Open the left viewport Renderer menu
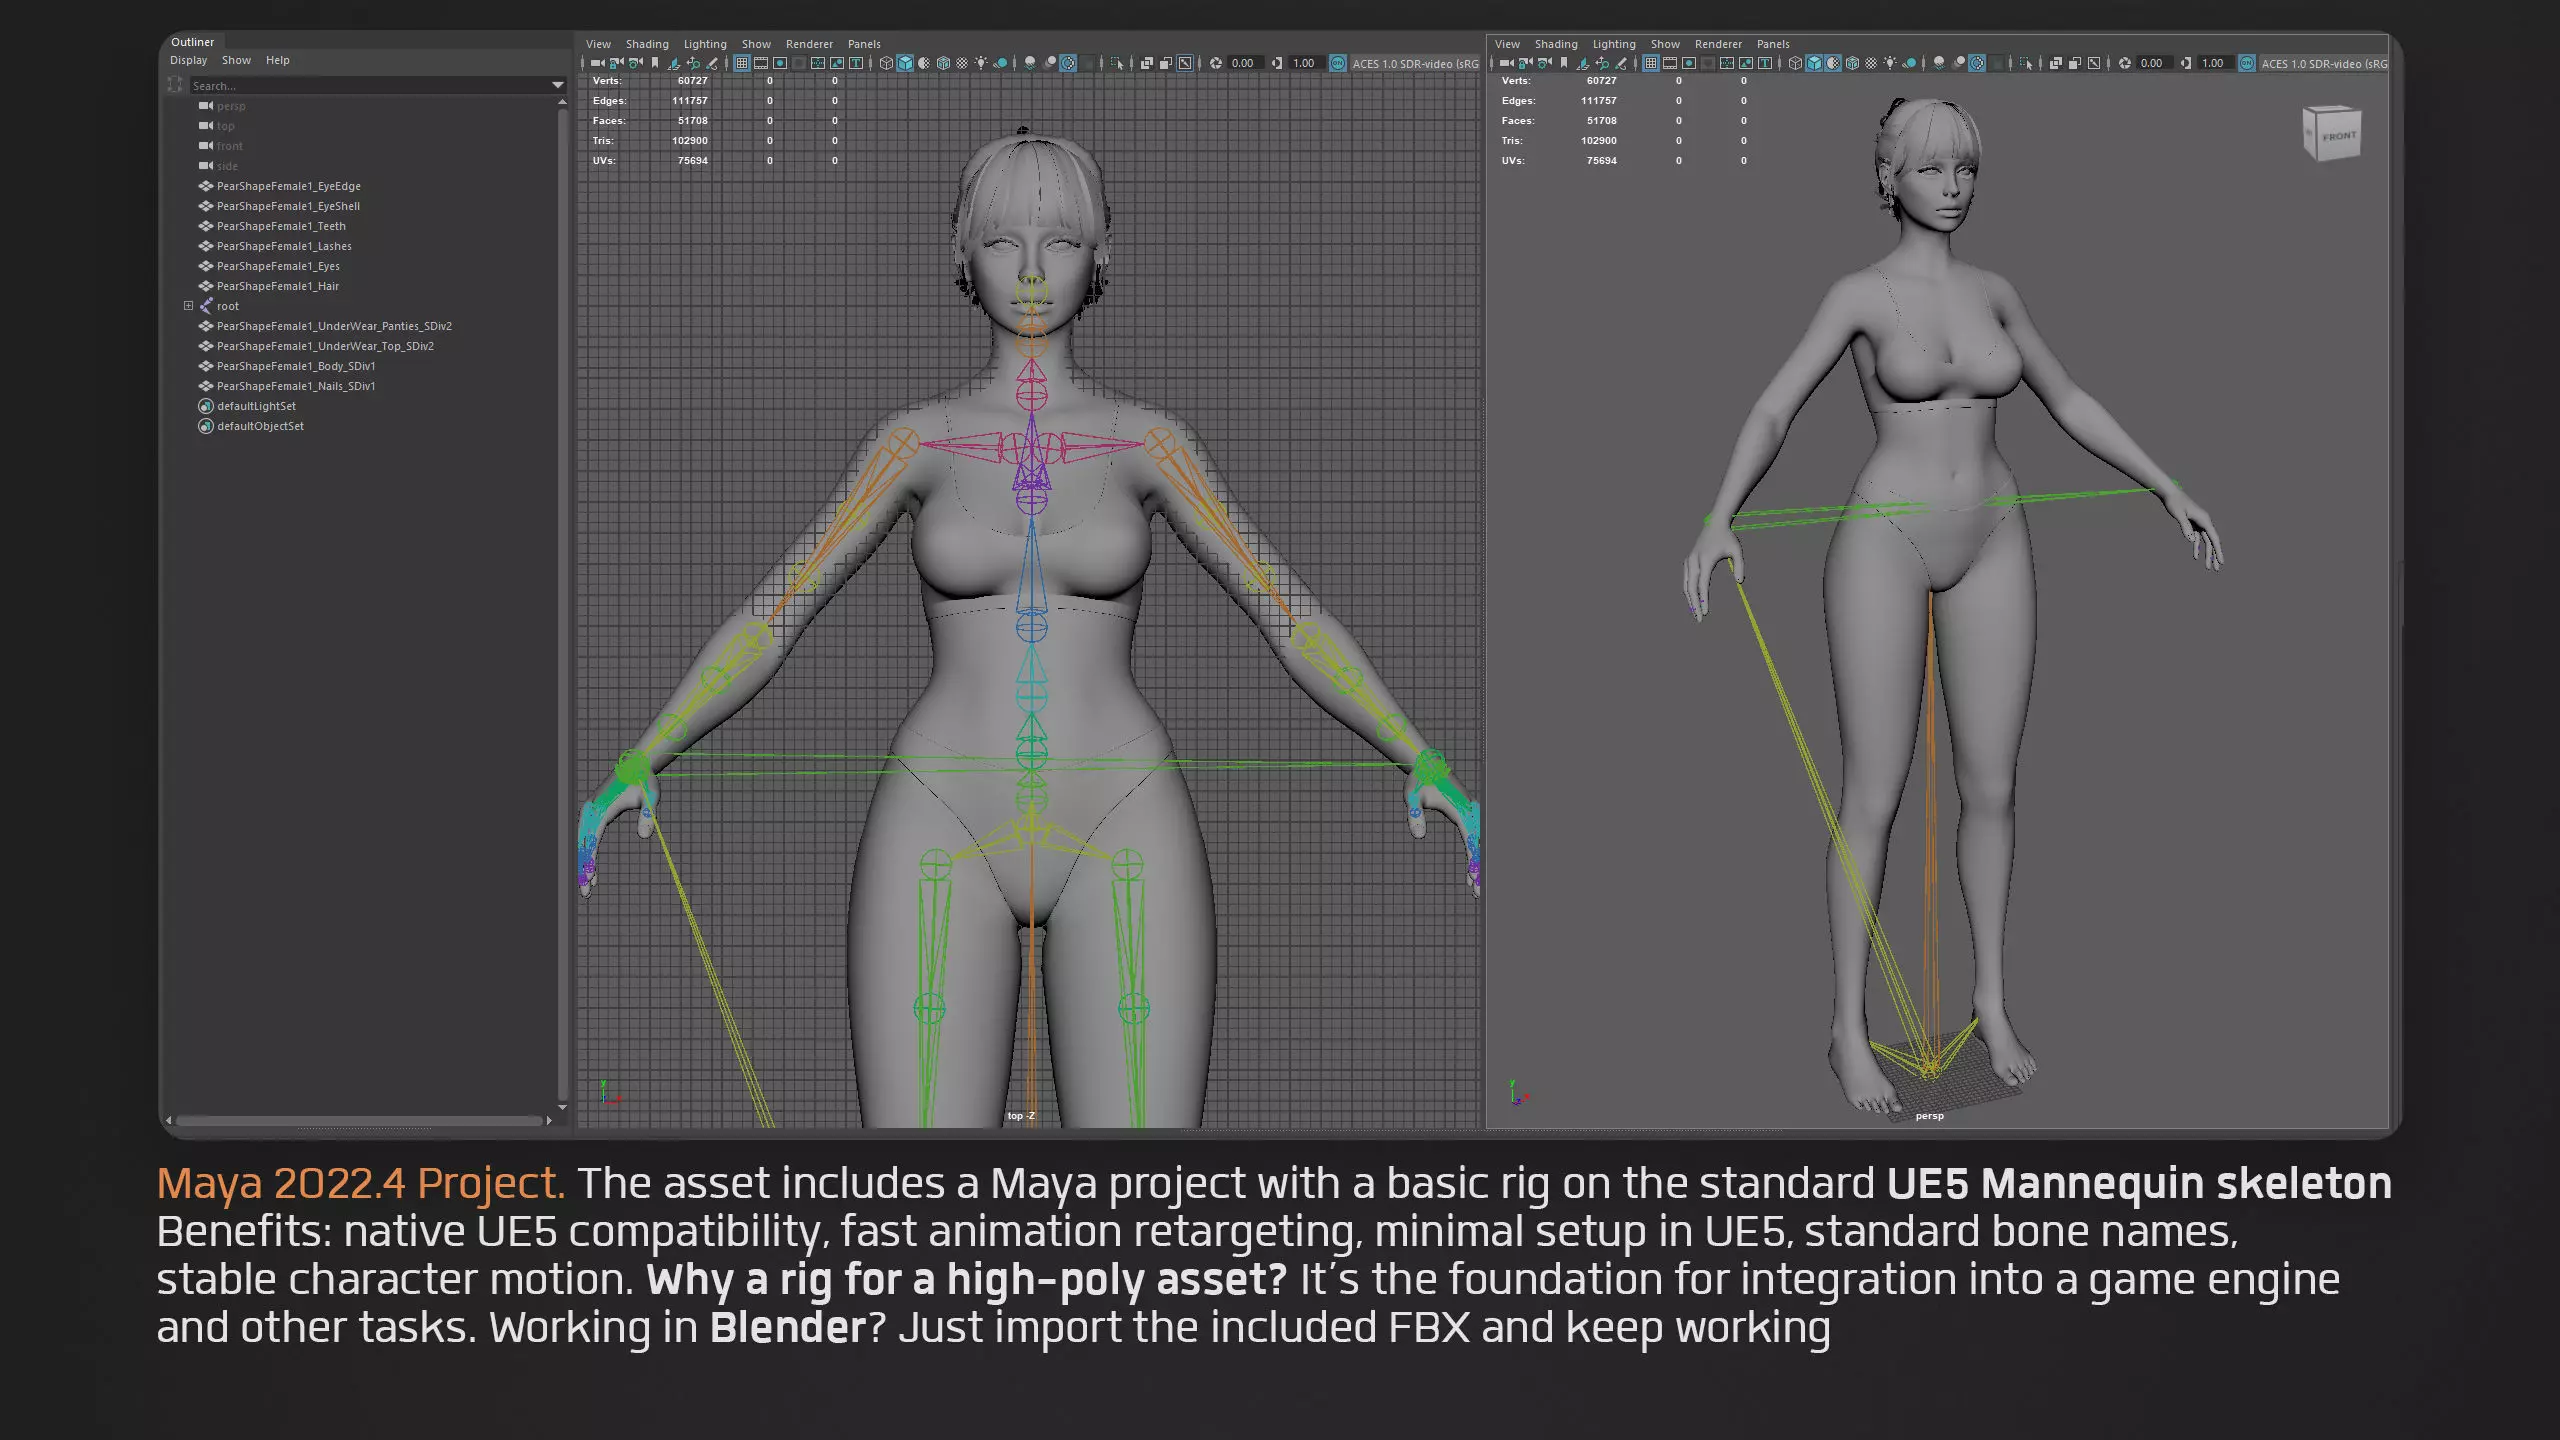2560x1440 pixels. point(809,44)
